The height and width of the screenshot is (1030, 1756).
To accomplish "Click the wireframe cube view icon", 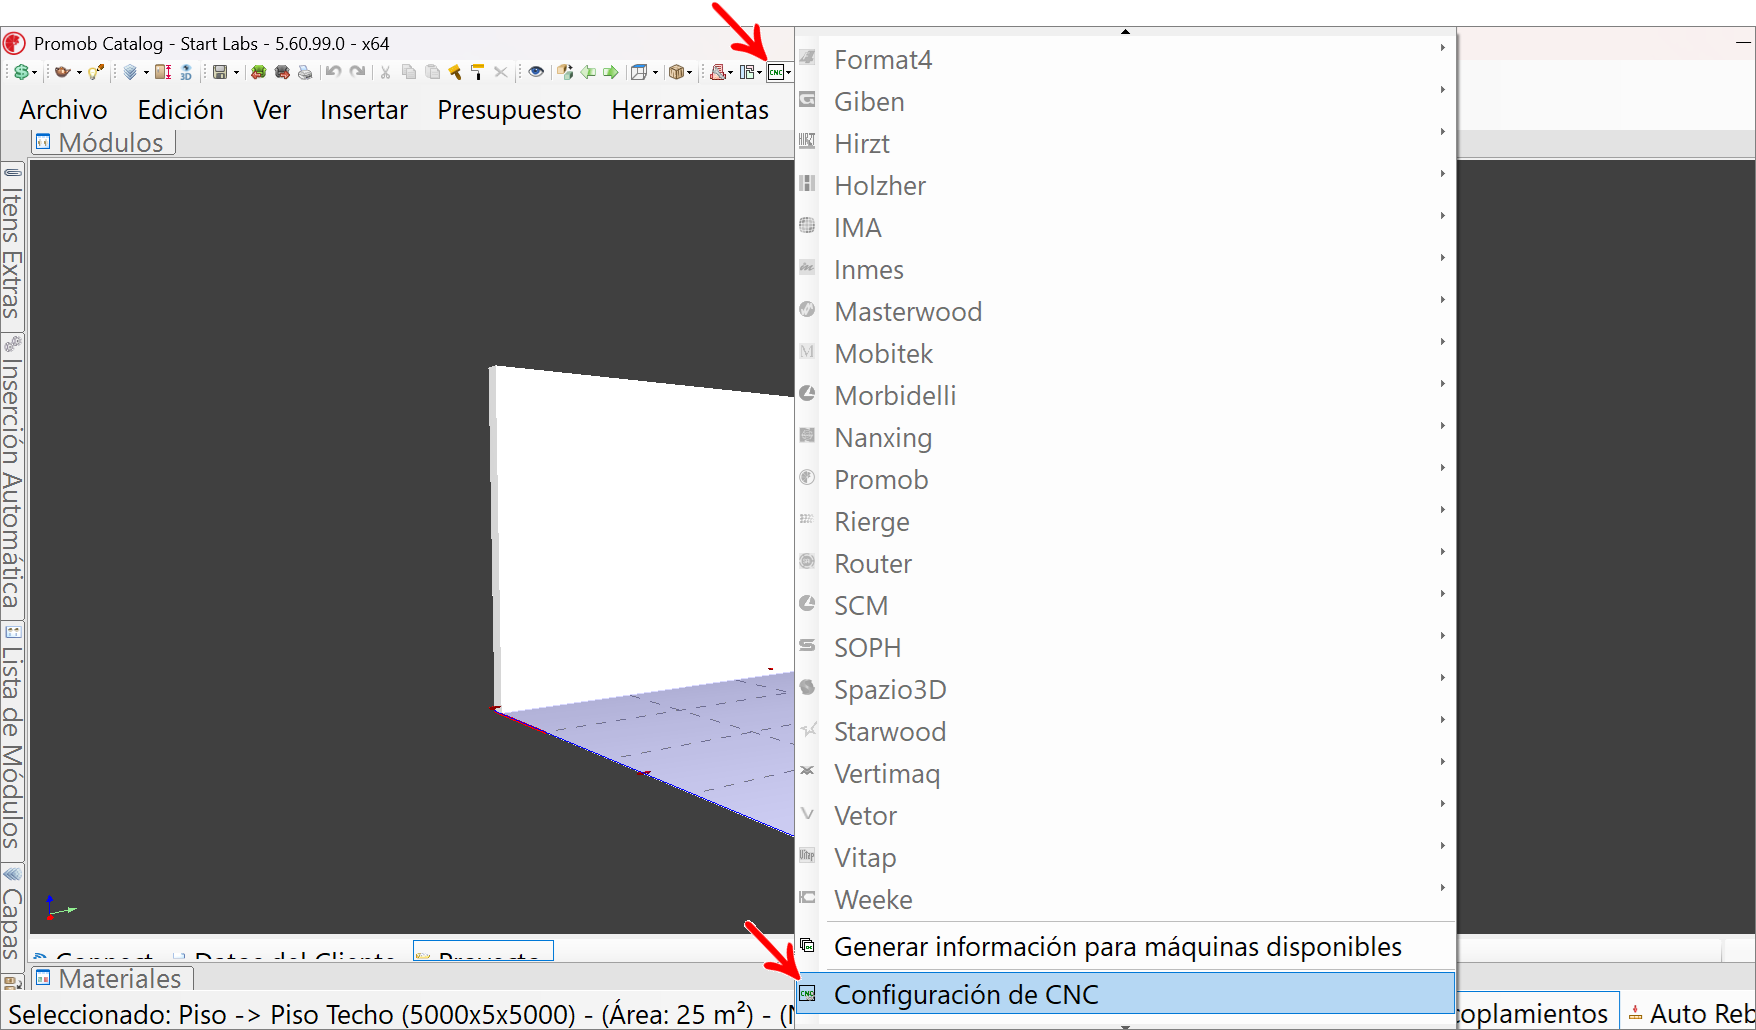I will click(x=639, y=72).
